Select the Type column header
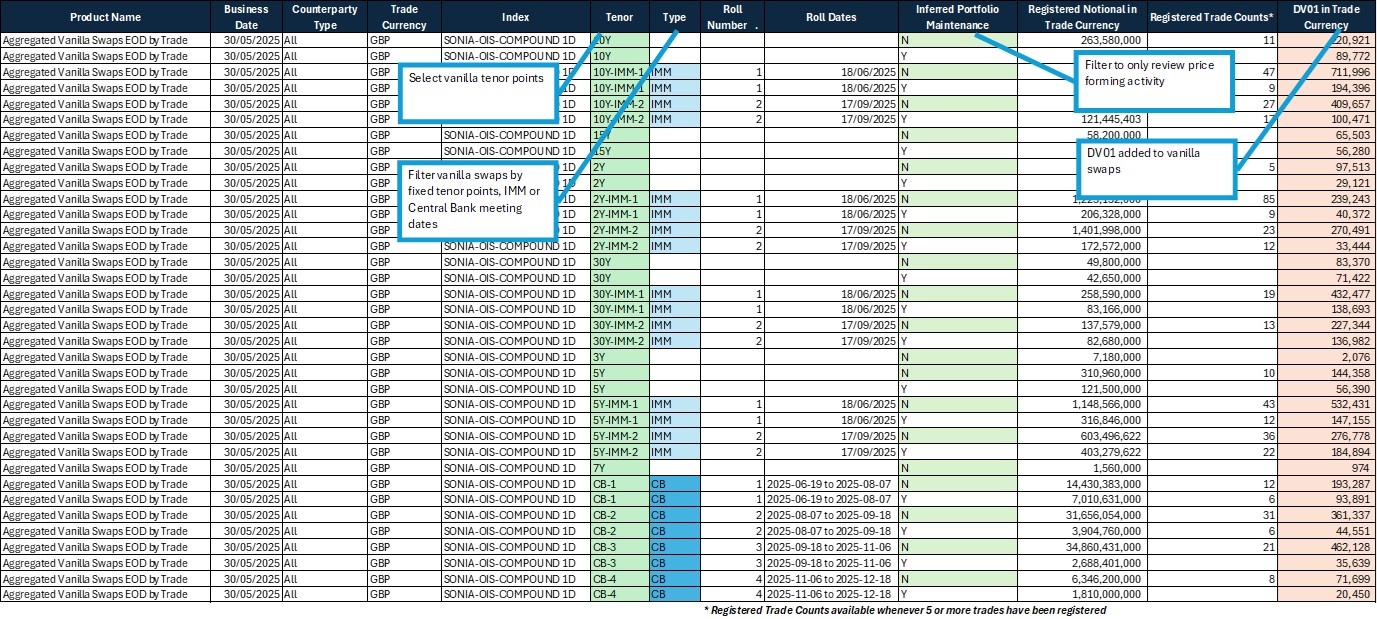The width and height of the screenshot is (1377, 619). 674,16
